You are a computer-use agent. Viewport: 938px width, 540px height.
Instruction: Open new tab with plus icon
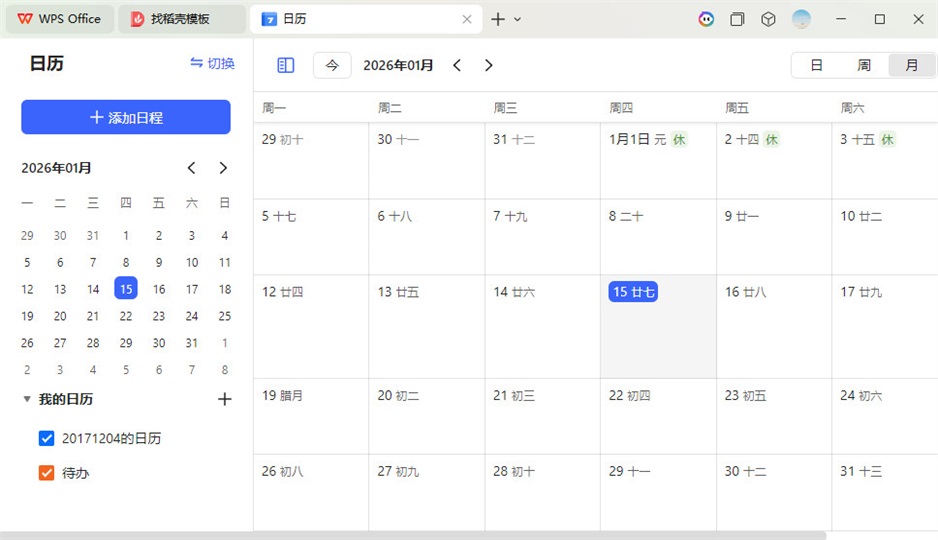coord(498,19)
